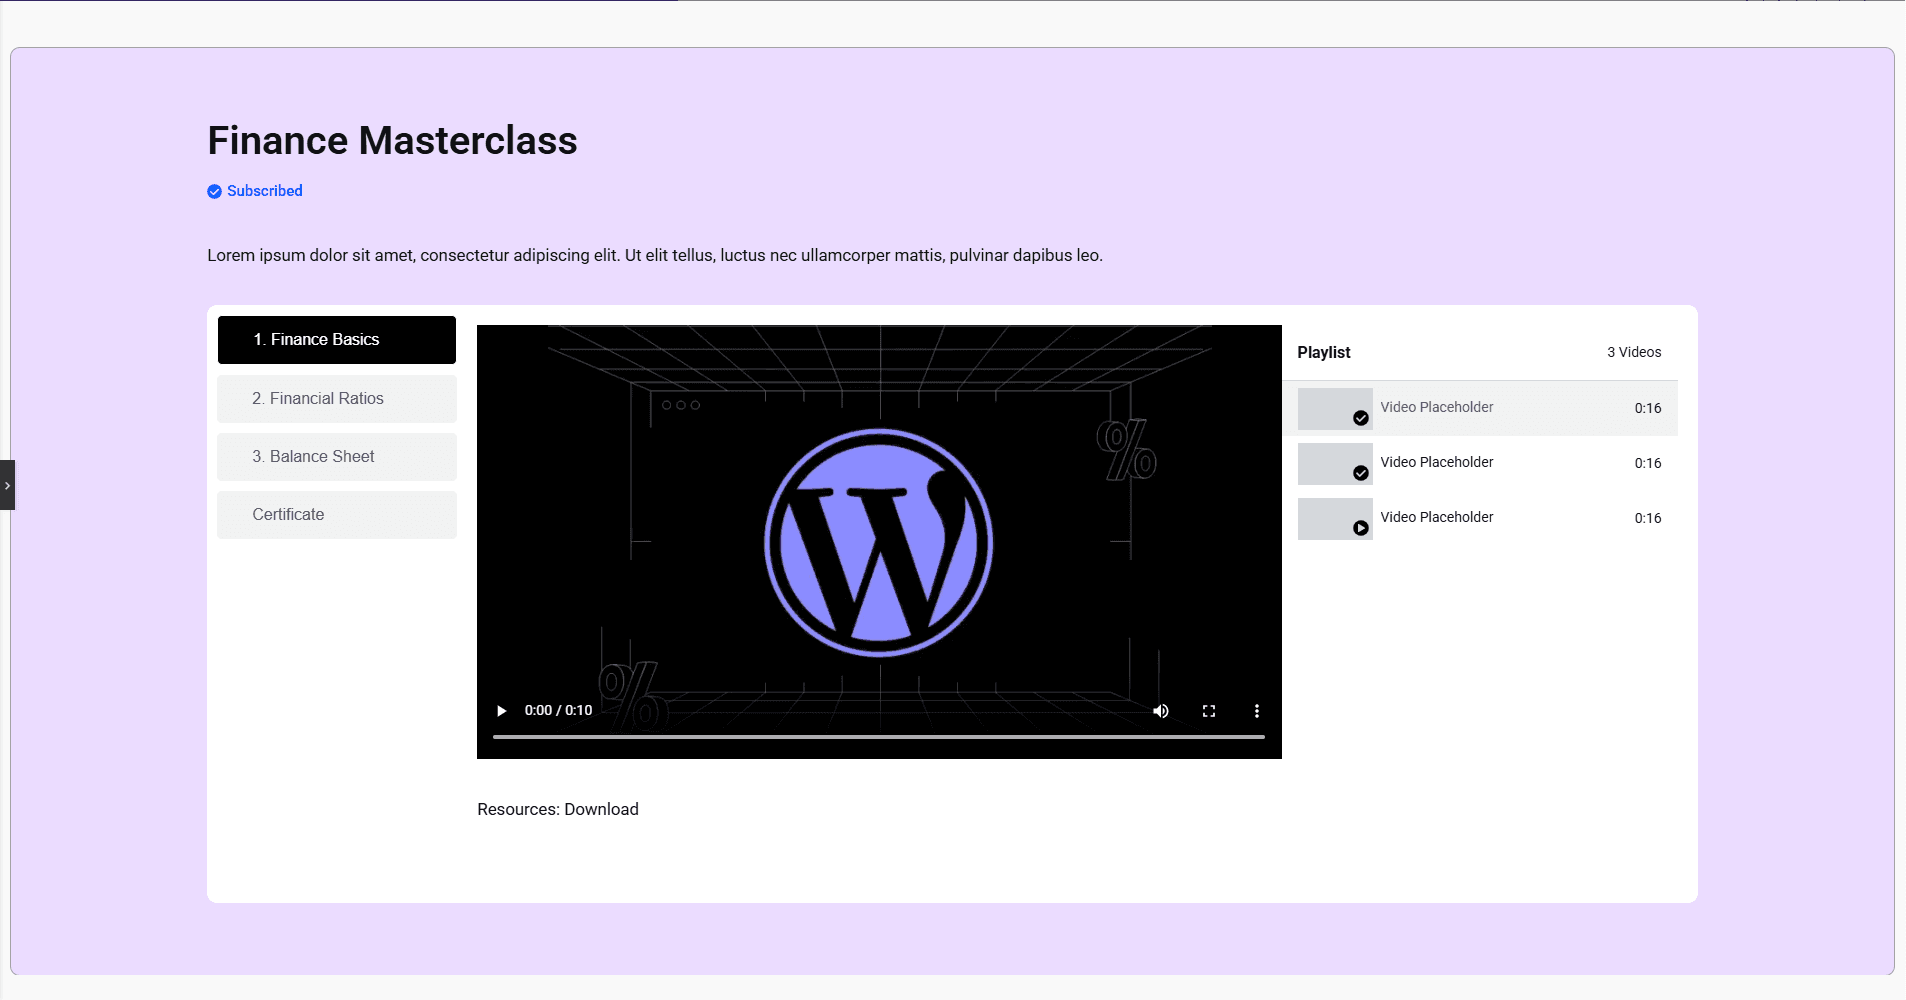Viewport: 1906px width, 1000px height.
Task: Select the first Video Placeholder playlist item
Action: [x=1480, y=408]
